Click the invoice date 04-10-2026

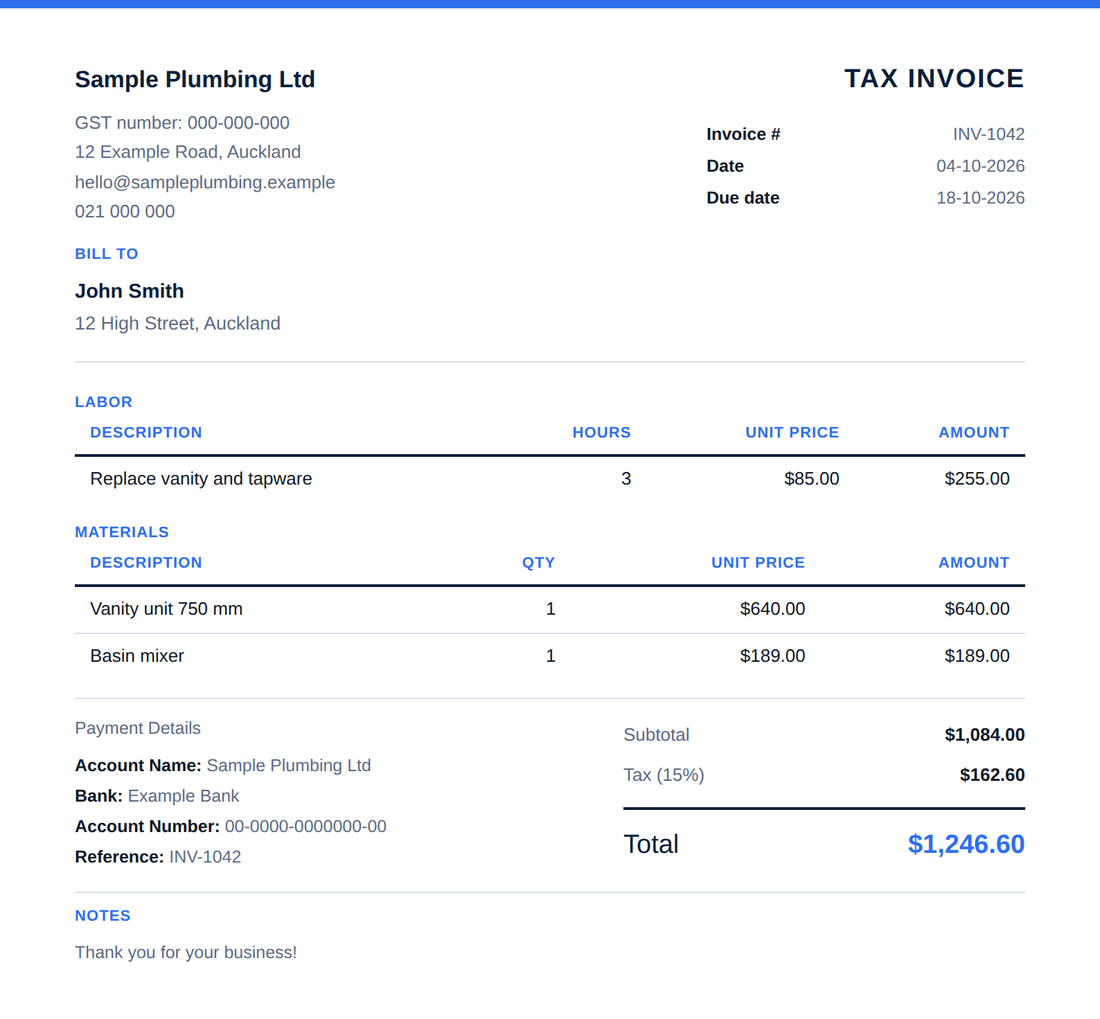(x=980, y=166)
